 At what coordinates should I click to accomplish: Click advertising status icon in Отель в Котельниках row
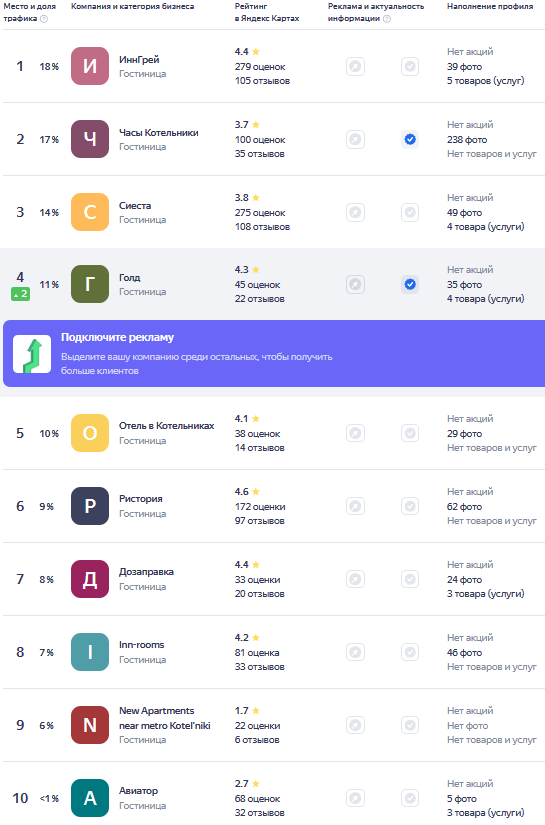[356, 434]
